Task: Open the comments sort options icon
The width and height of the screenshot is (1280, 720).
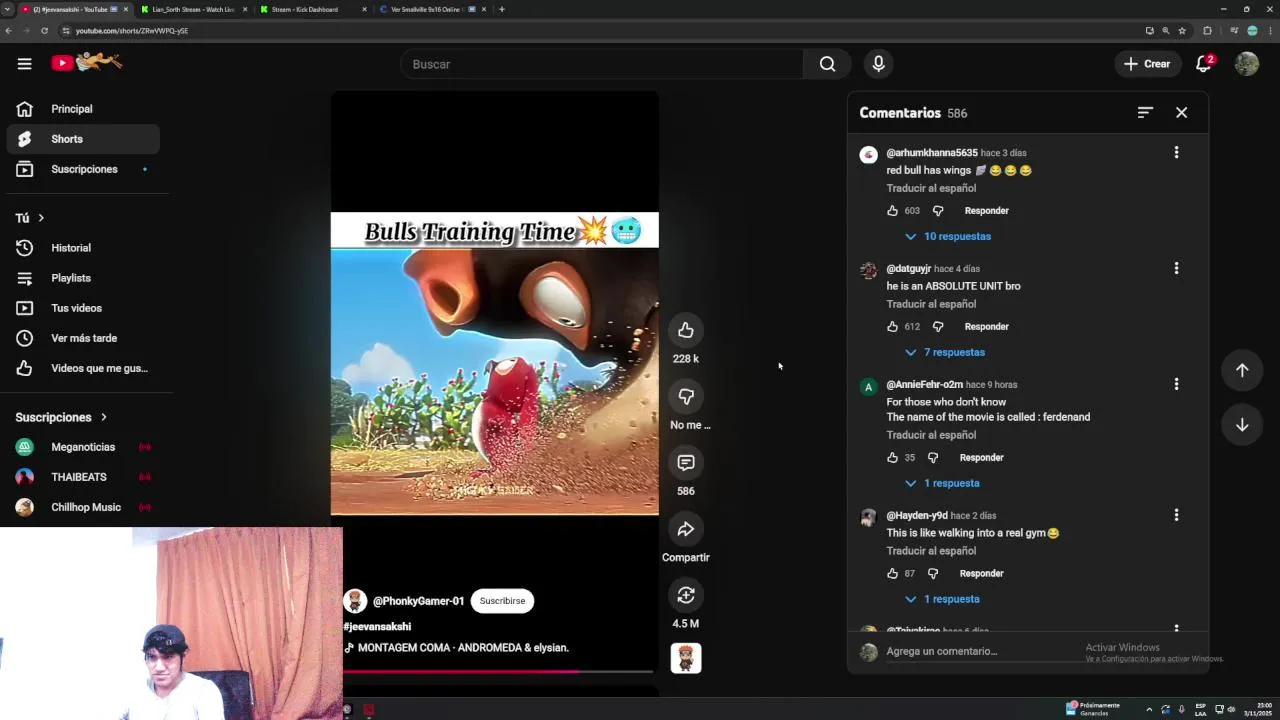Action: coord(1145,113)
